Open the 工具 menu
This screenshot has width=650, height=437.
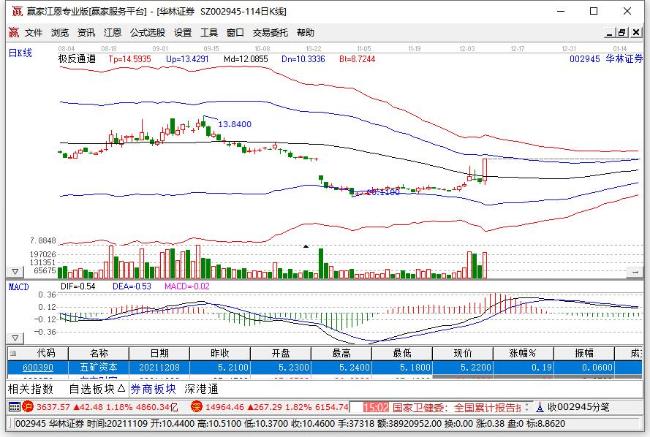pos(209,33)
